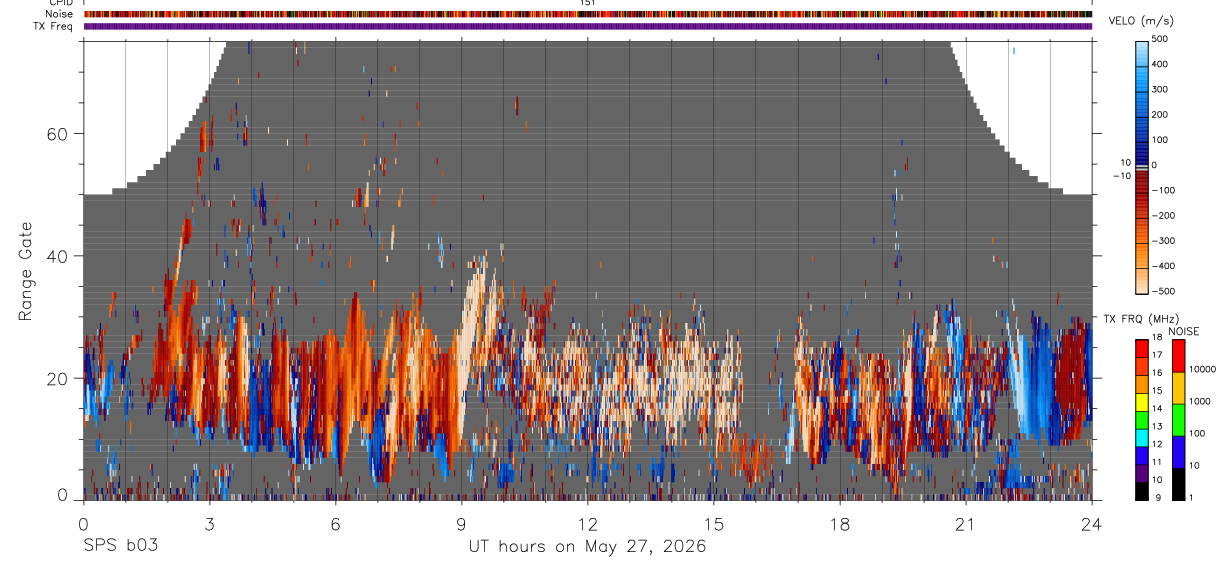The image size is (1228, 567).
Task: Click hour 9 on the time axis
Action: [461, 523]
